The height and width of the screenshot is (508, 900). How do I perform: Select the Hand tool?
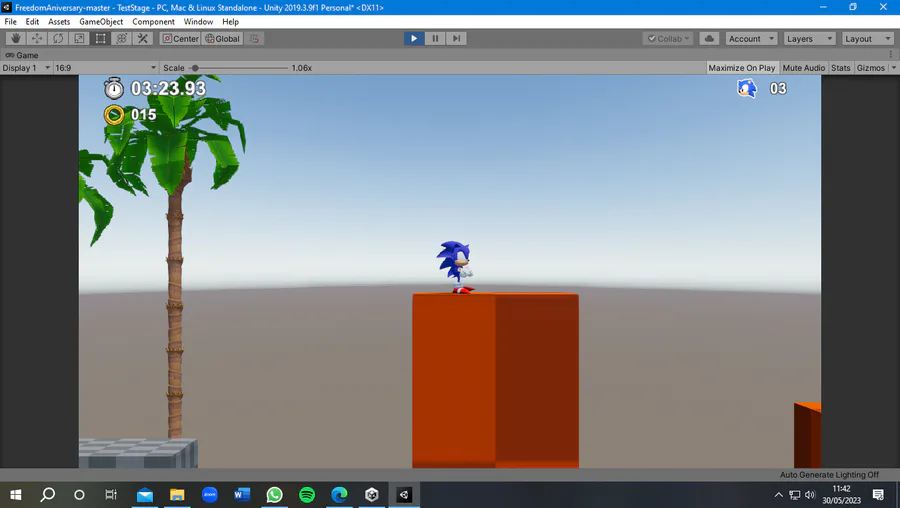(15, 38)
